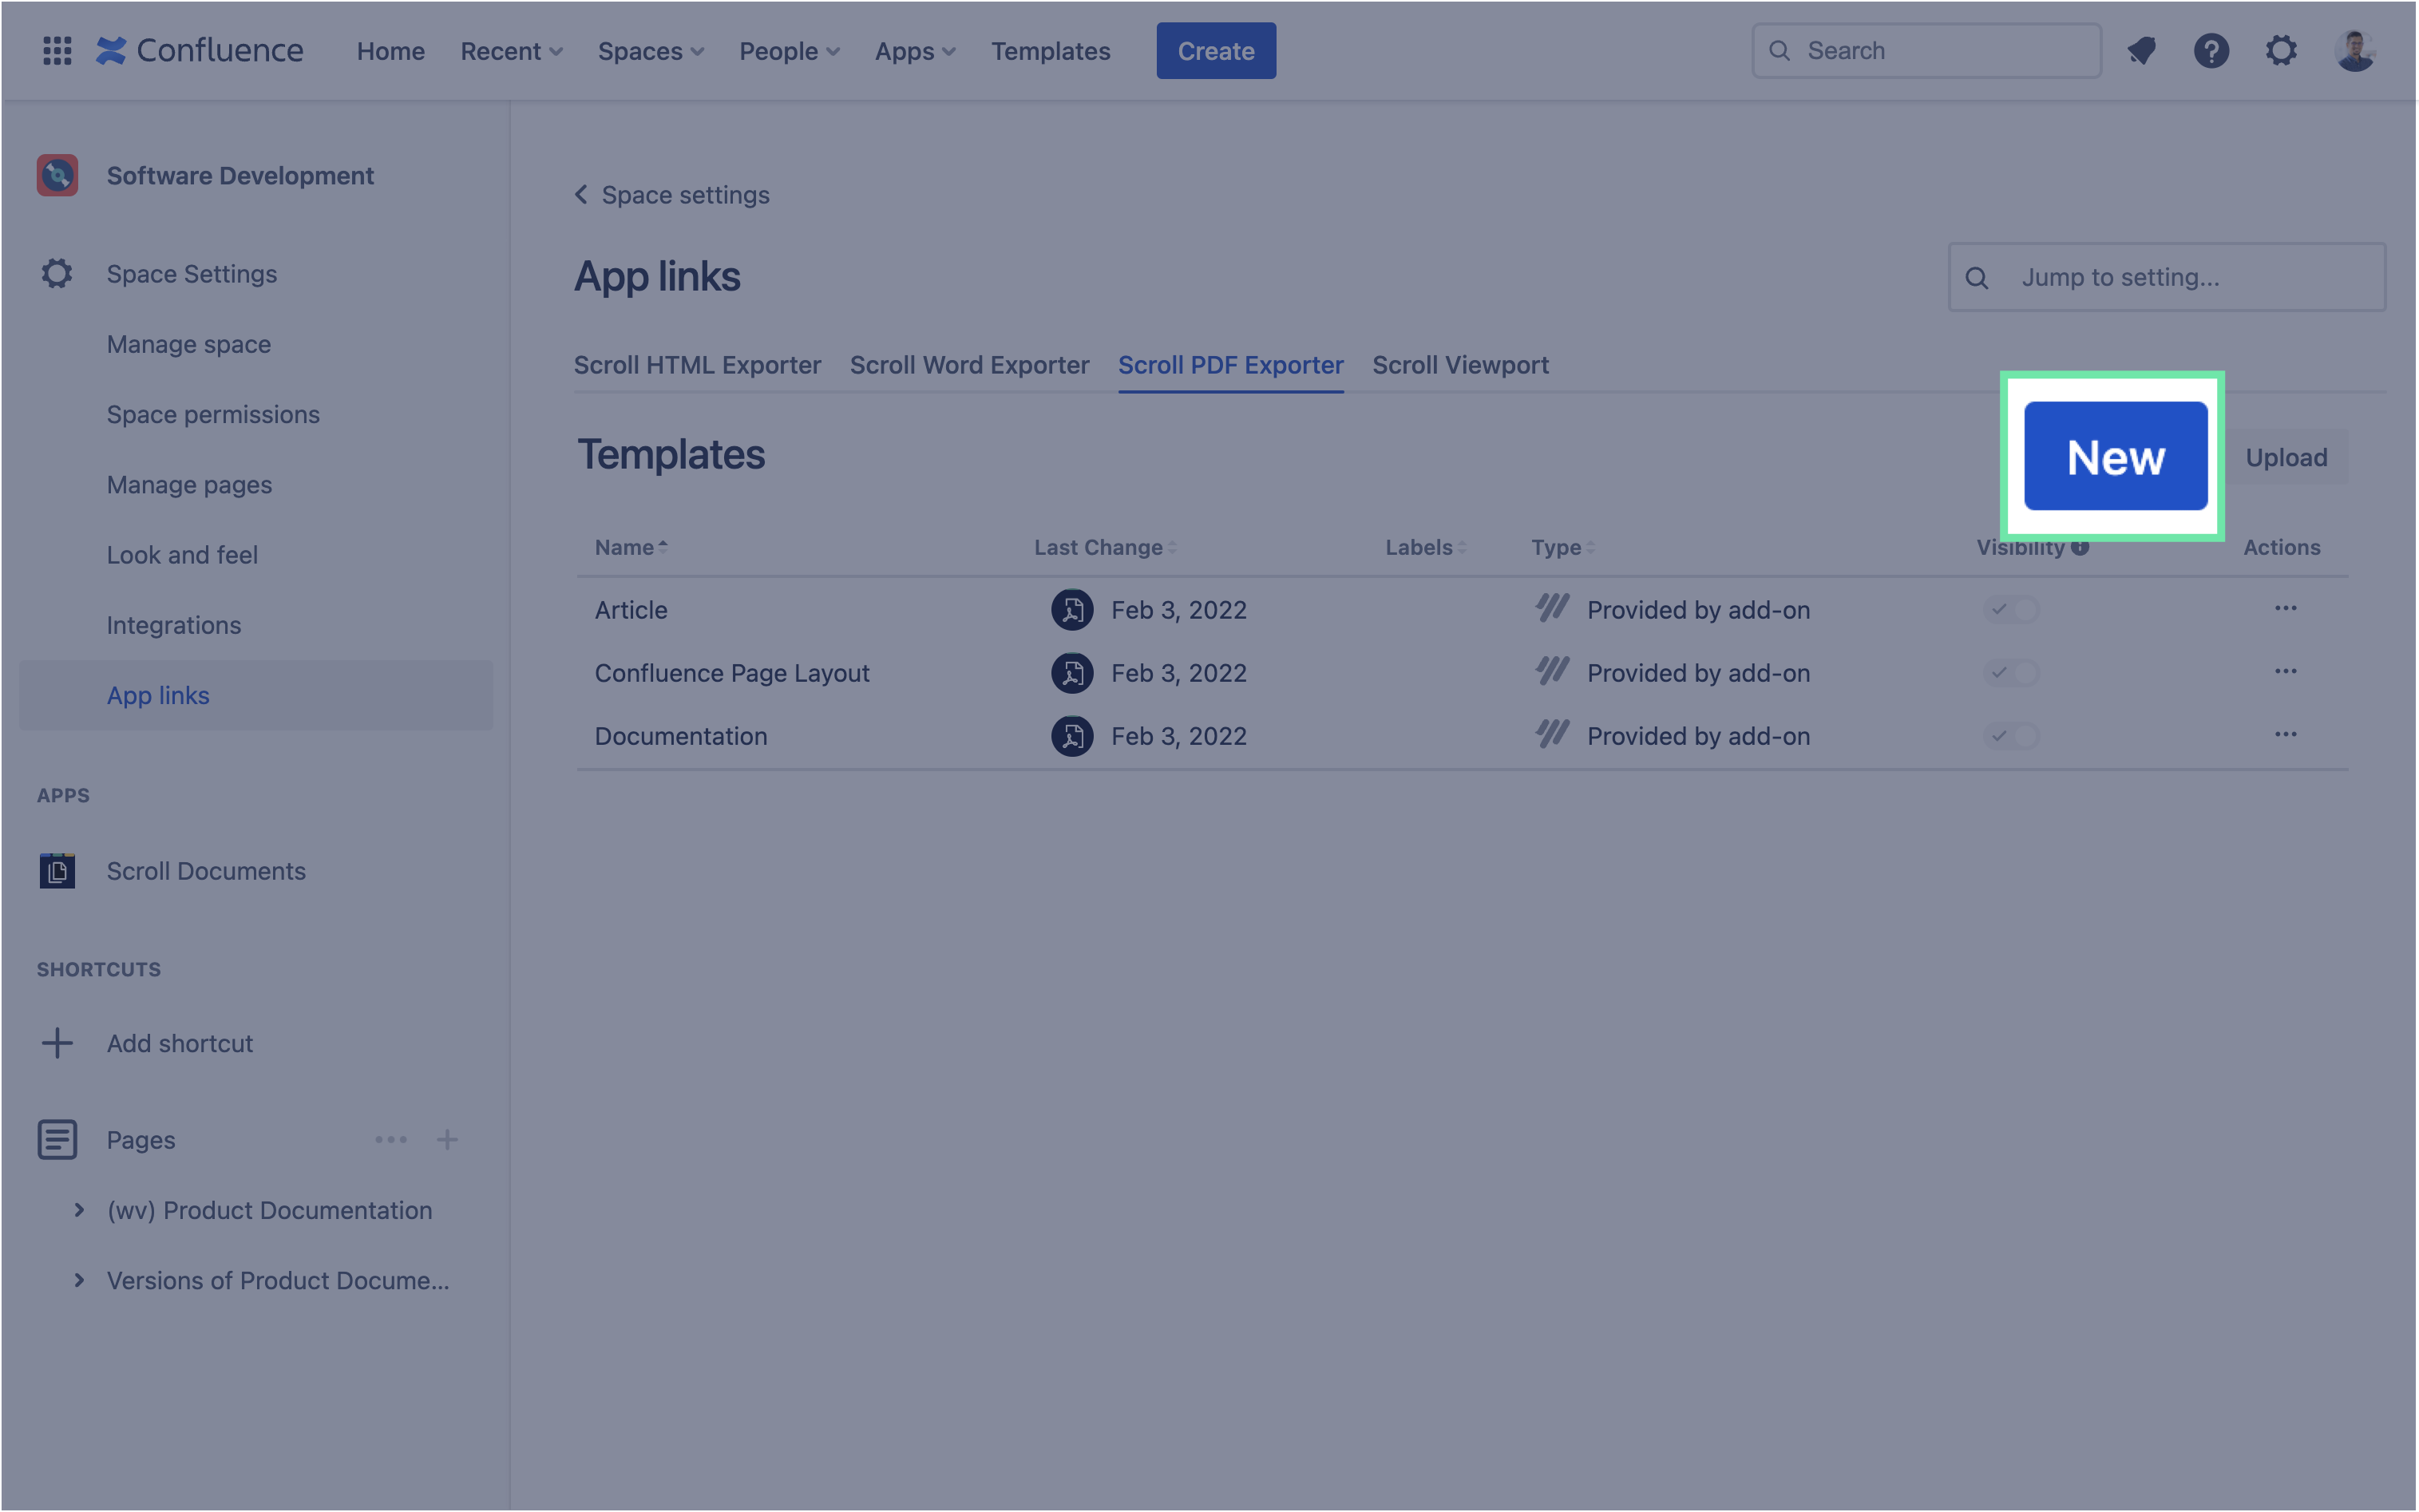Image resolution: width=2419 pixels, height=1512 pixels.
Task: Expand (wv) Product Documentation page tree
Action: point(79,1210)
